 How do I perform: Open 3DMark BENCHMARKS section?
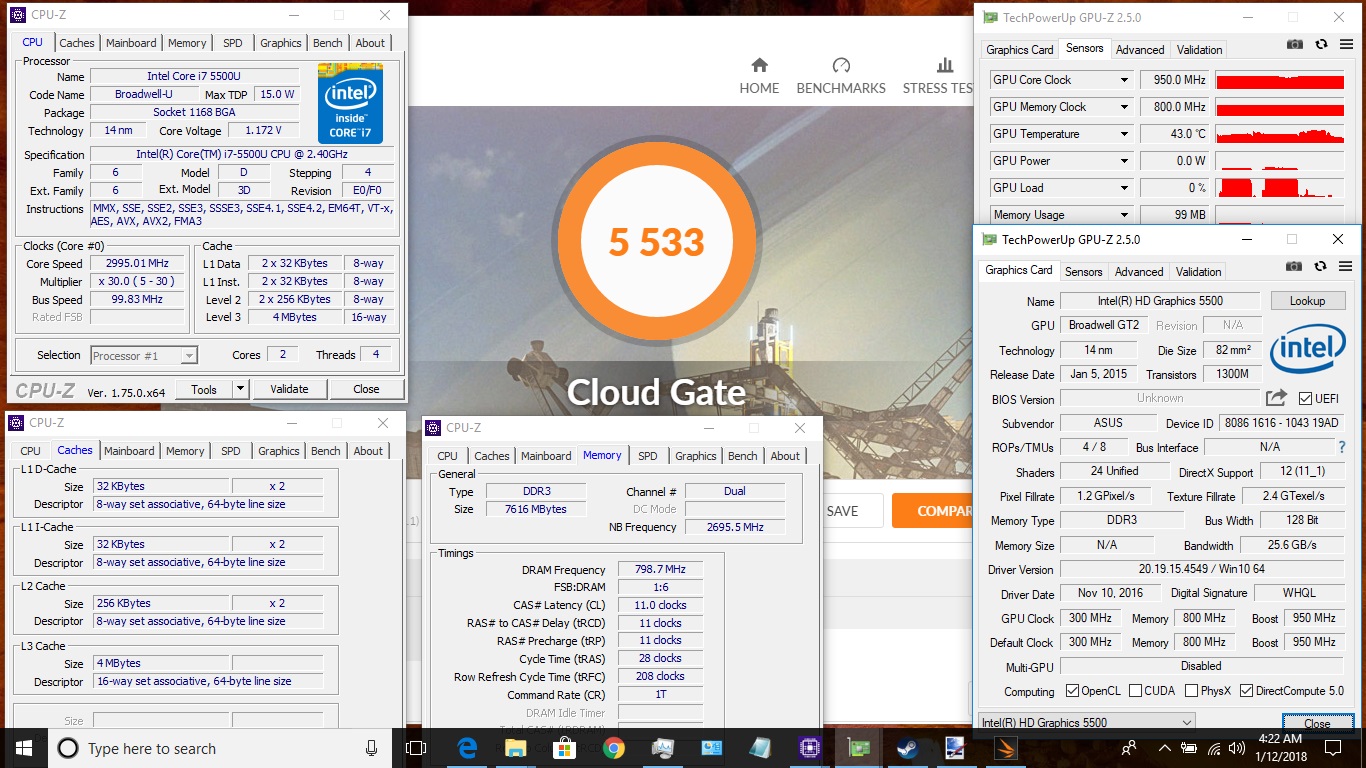point(841,76)
